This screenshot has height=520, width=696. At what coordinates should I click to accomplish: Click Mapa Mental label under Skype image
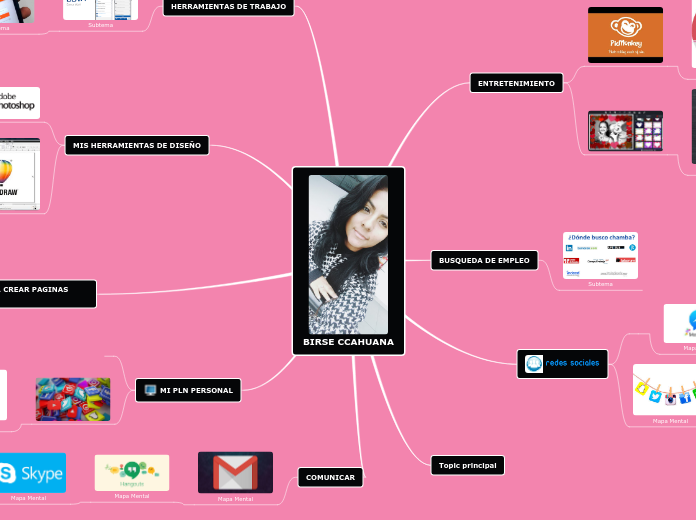point(28,498)
